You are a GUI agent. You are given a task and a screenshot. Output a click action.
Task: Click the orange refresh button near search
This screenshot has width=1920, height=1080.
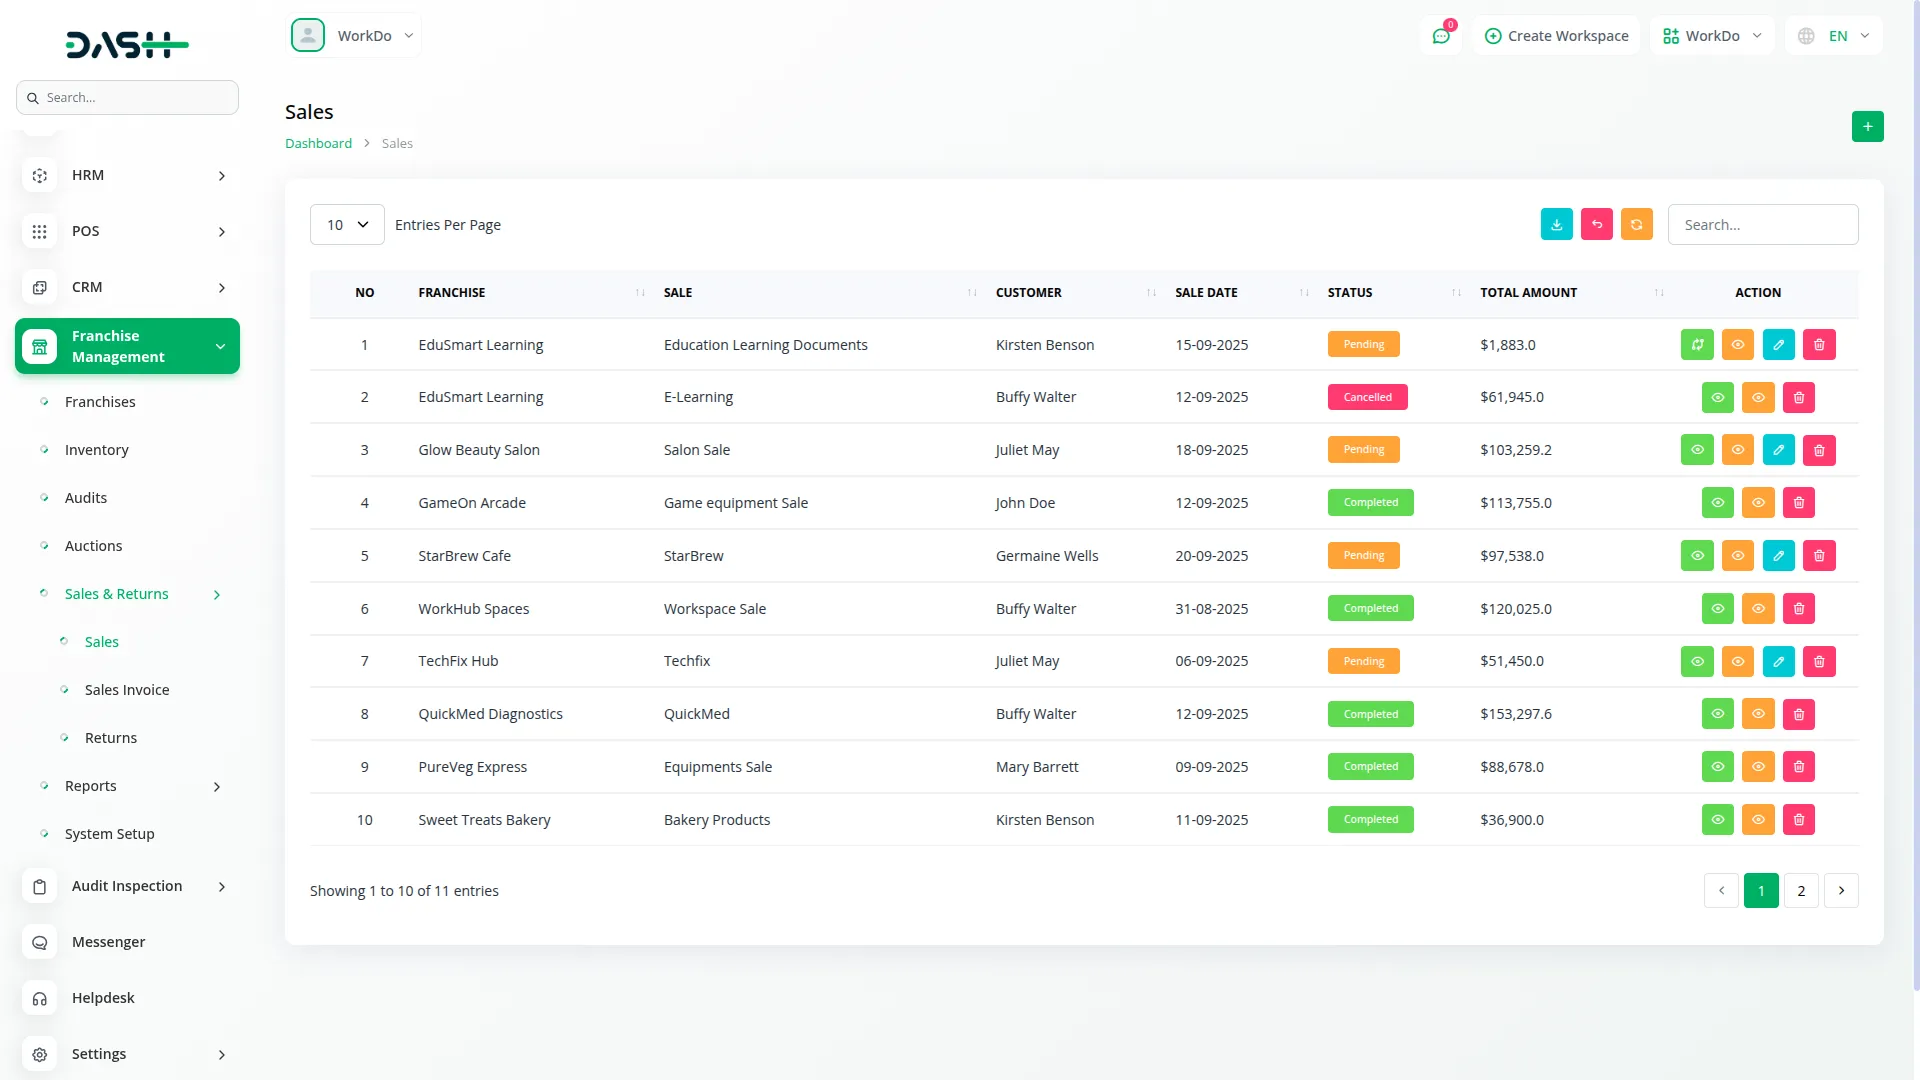click(1636, 225)
